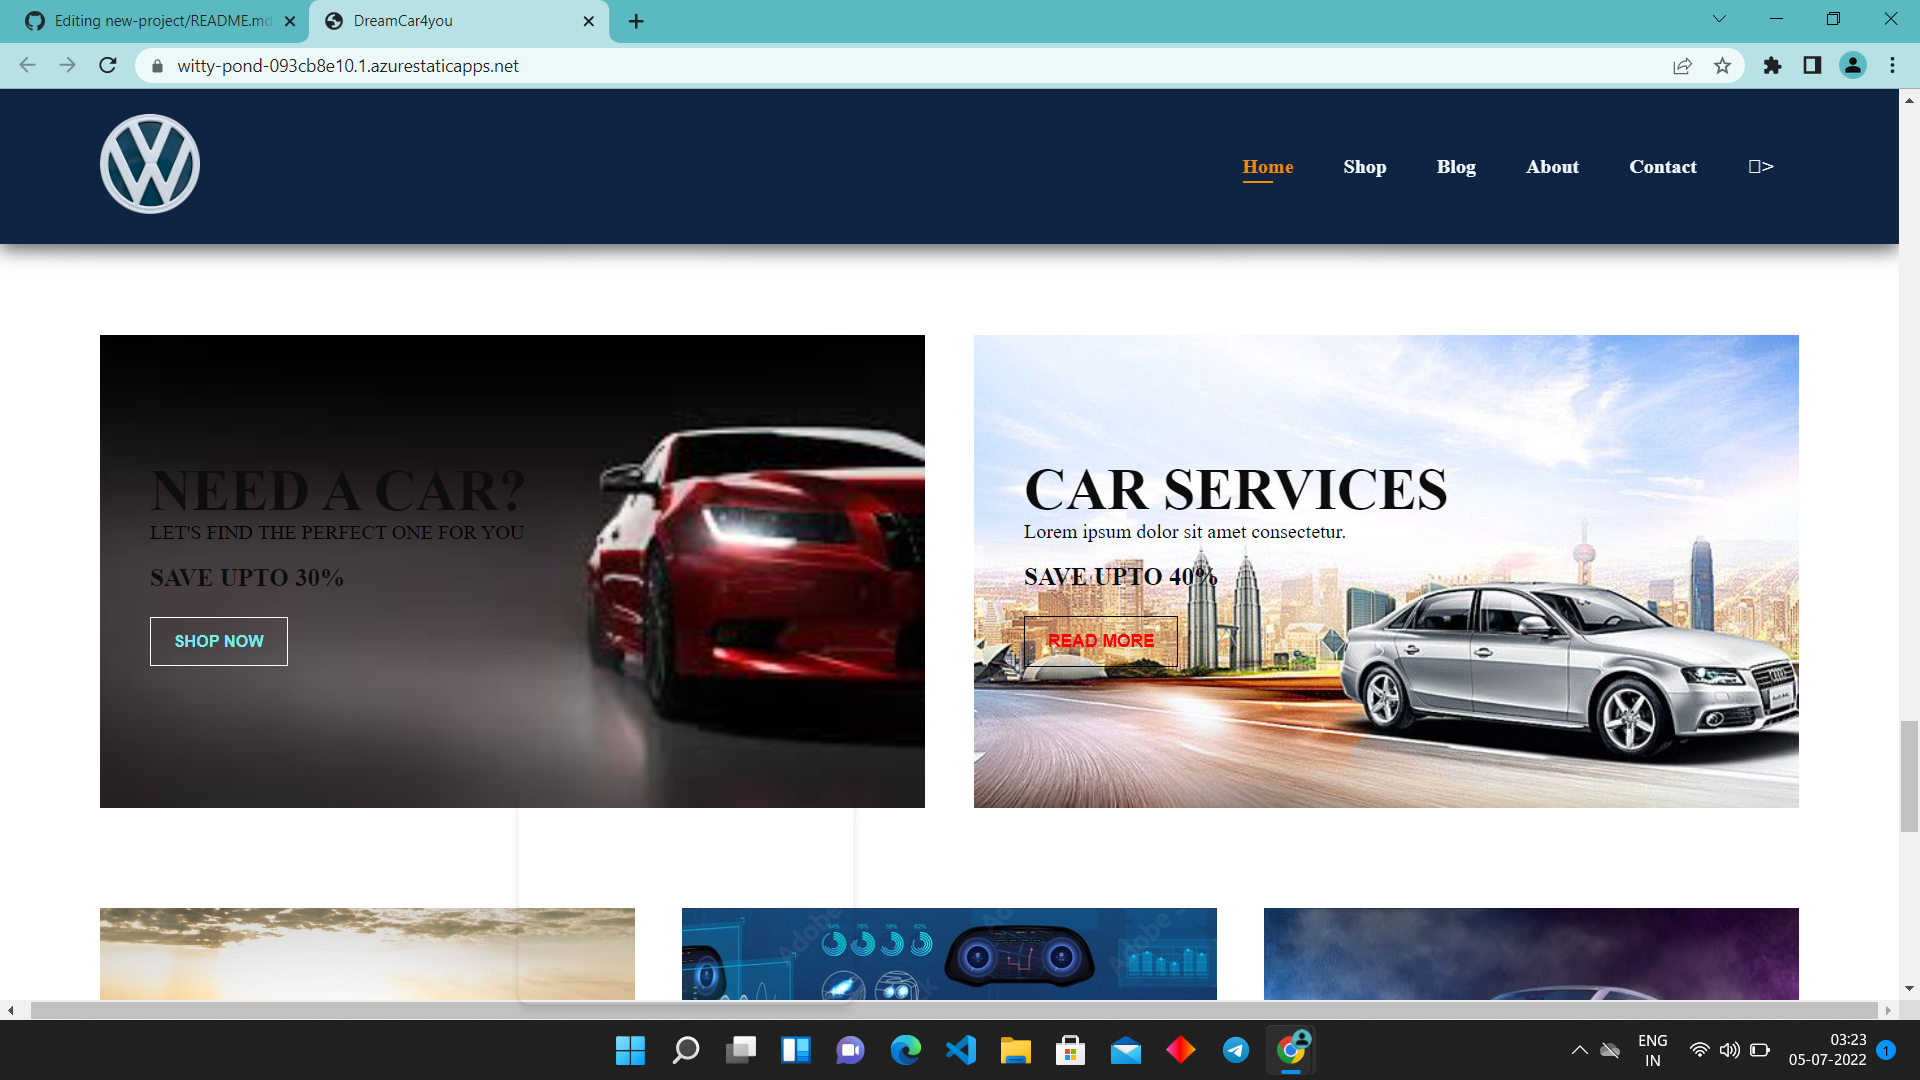Open Visual Studio Code from taskbar
Screen dimensions: 1920x1080
(961, 1050)
